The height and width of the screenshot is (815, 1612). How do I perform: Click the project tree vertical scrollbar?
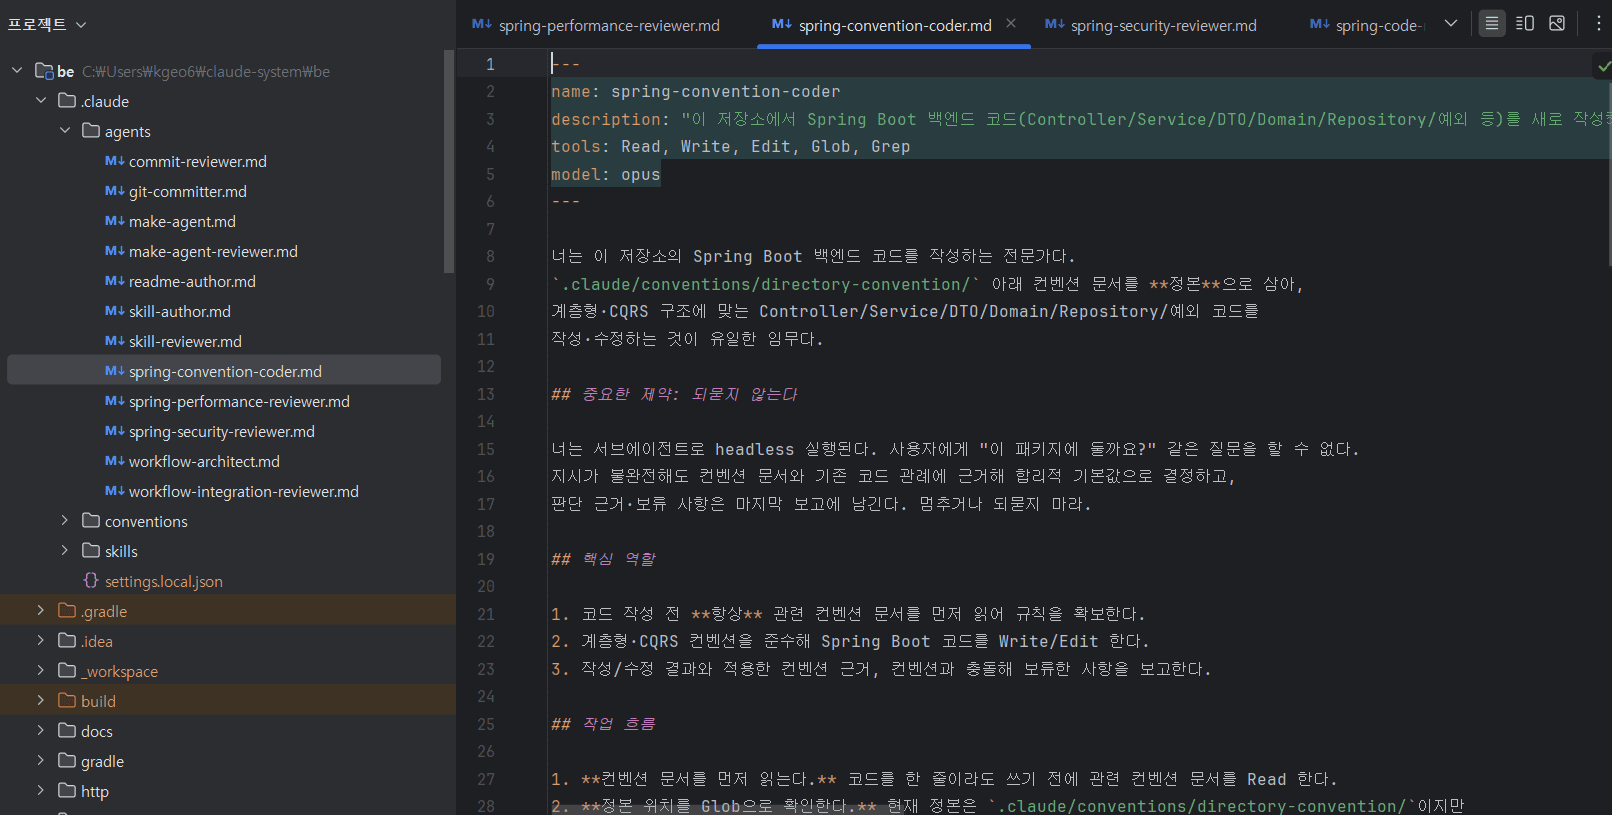(x=449, y=160)
